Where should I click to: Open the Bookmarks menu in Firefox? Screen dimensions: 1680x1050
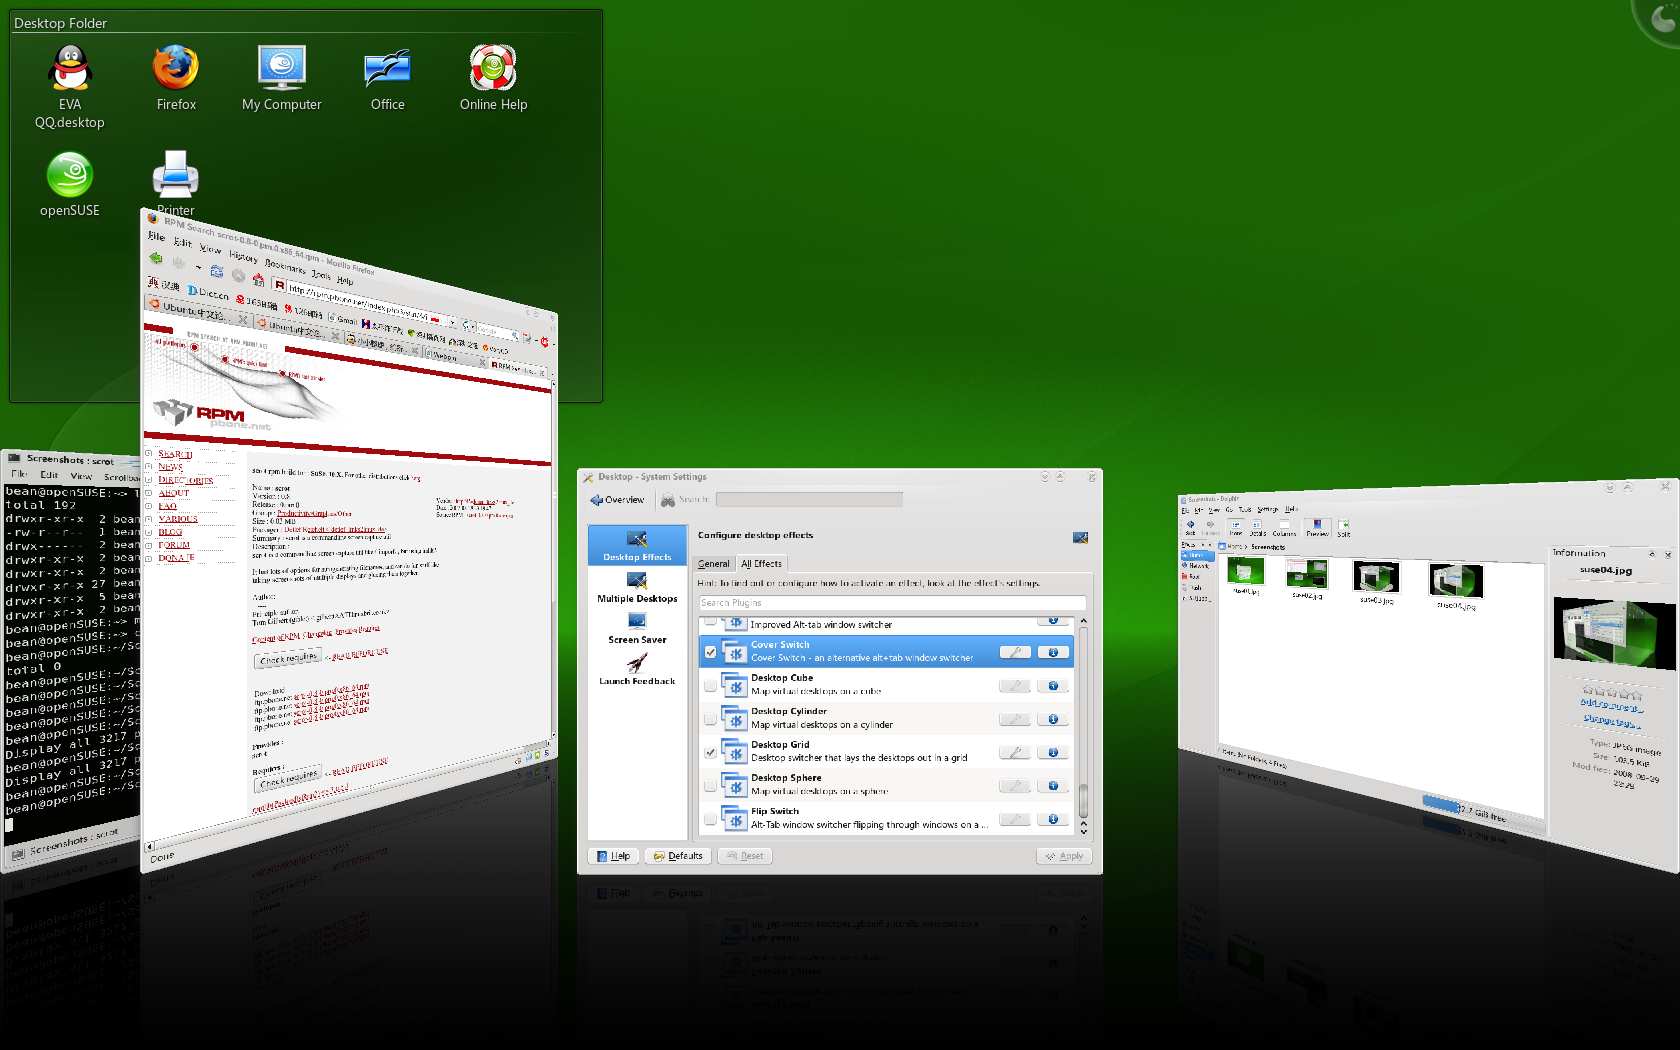pos(285,266)
